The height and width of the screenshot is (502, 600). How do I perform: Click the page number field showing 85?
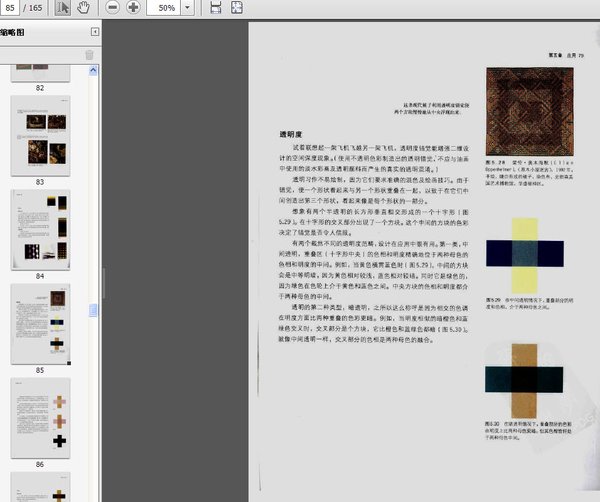[x=10, y=8]
